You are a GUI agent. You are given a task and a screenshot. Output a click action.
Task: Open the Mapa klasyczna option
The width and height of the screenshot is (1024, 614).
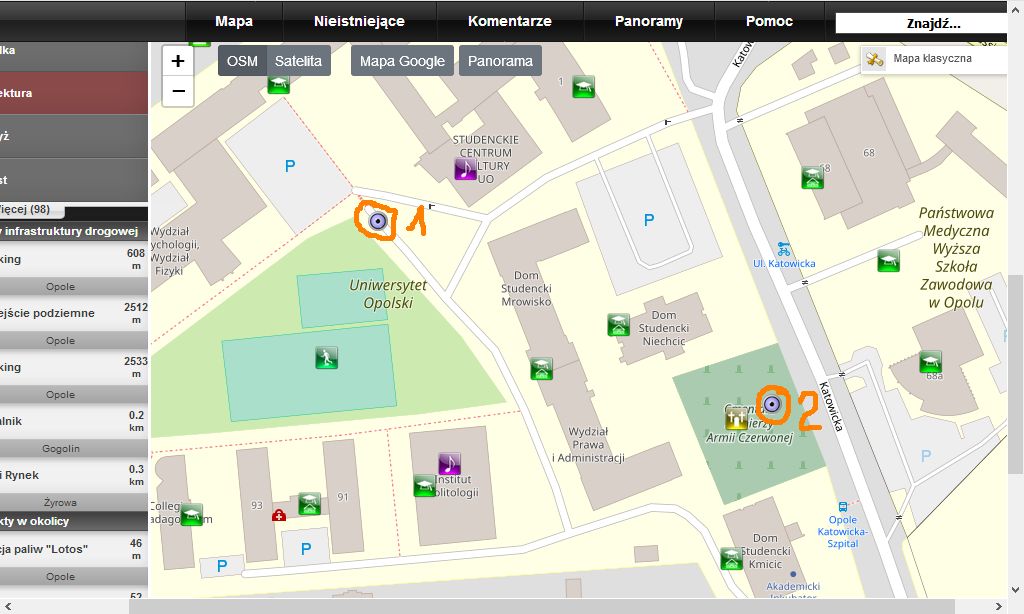[931, 59]
